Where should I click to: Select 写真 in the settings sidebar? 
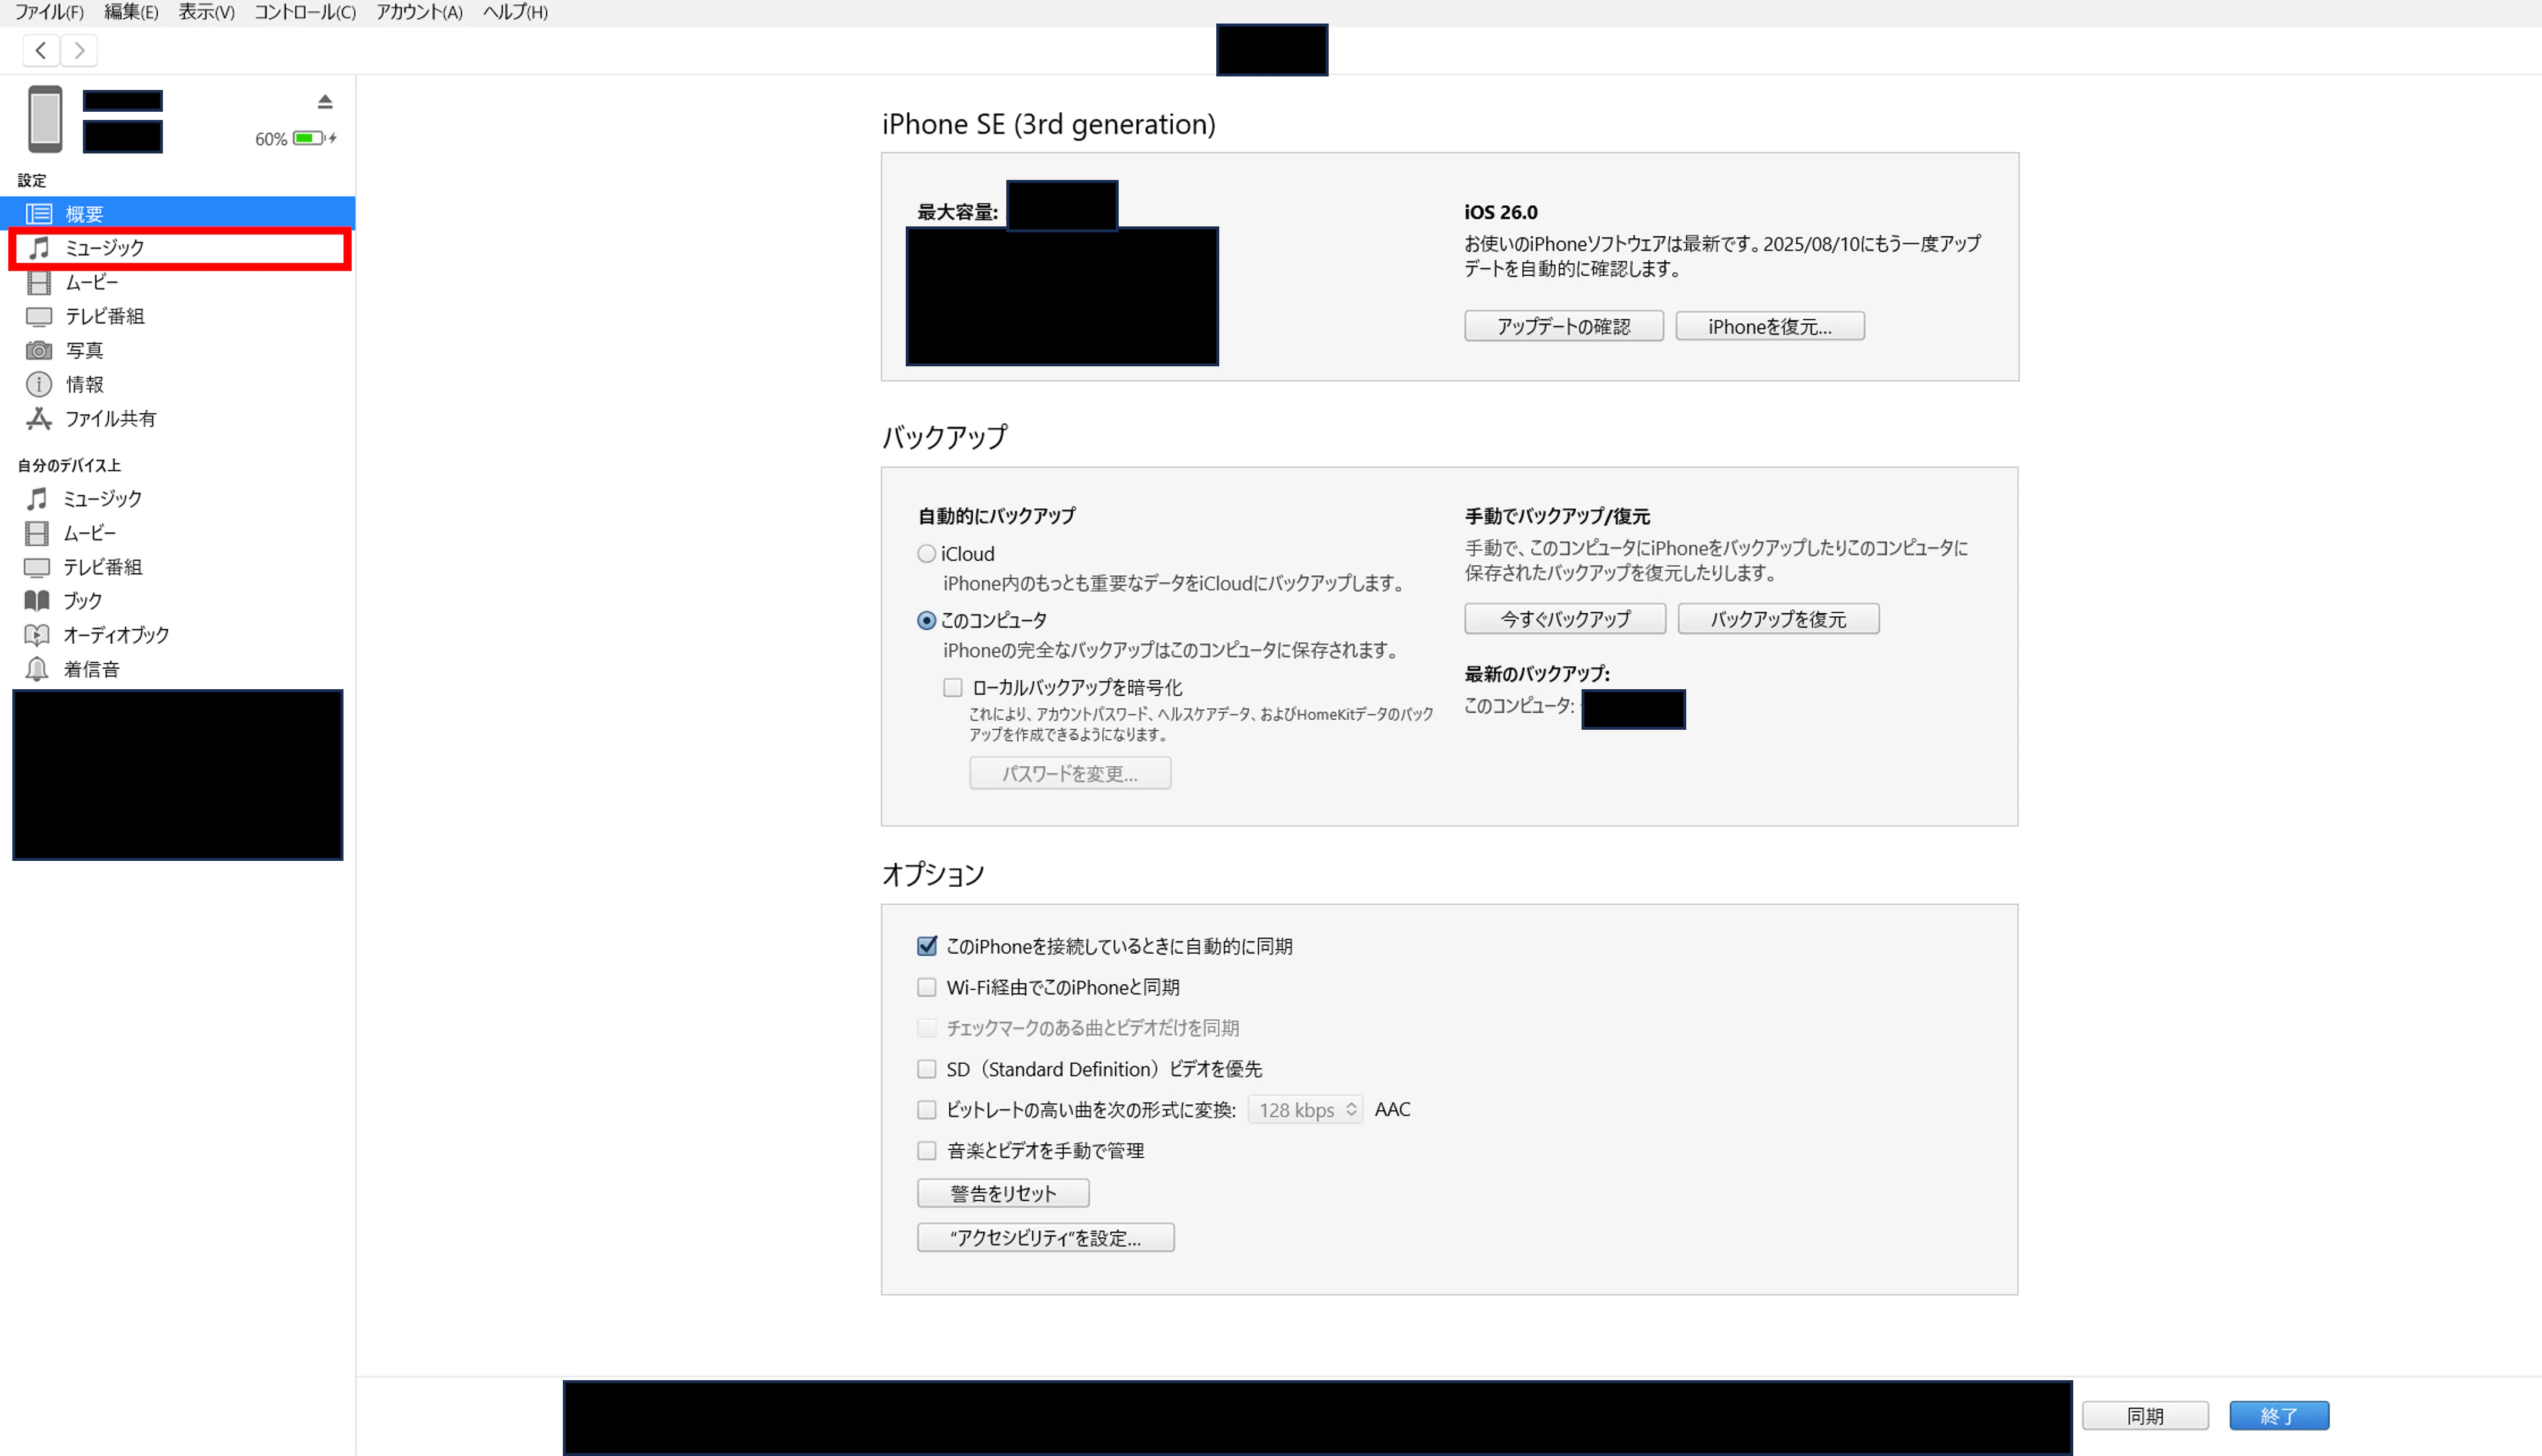(x=178, y=351)
